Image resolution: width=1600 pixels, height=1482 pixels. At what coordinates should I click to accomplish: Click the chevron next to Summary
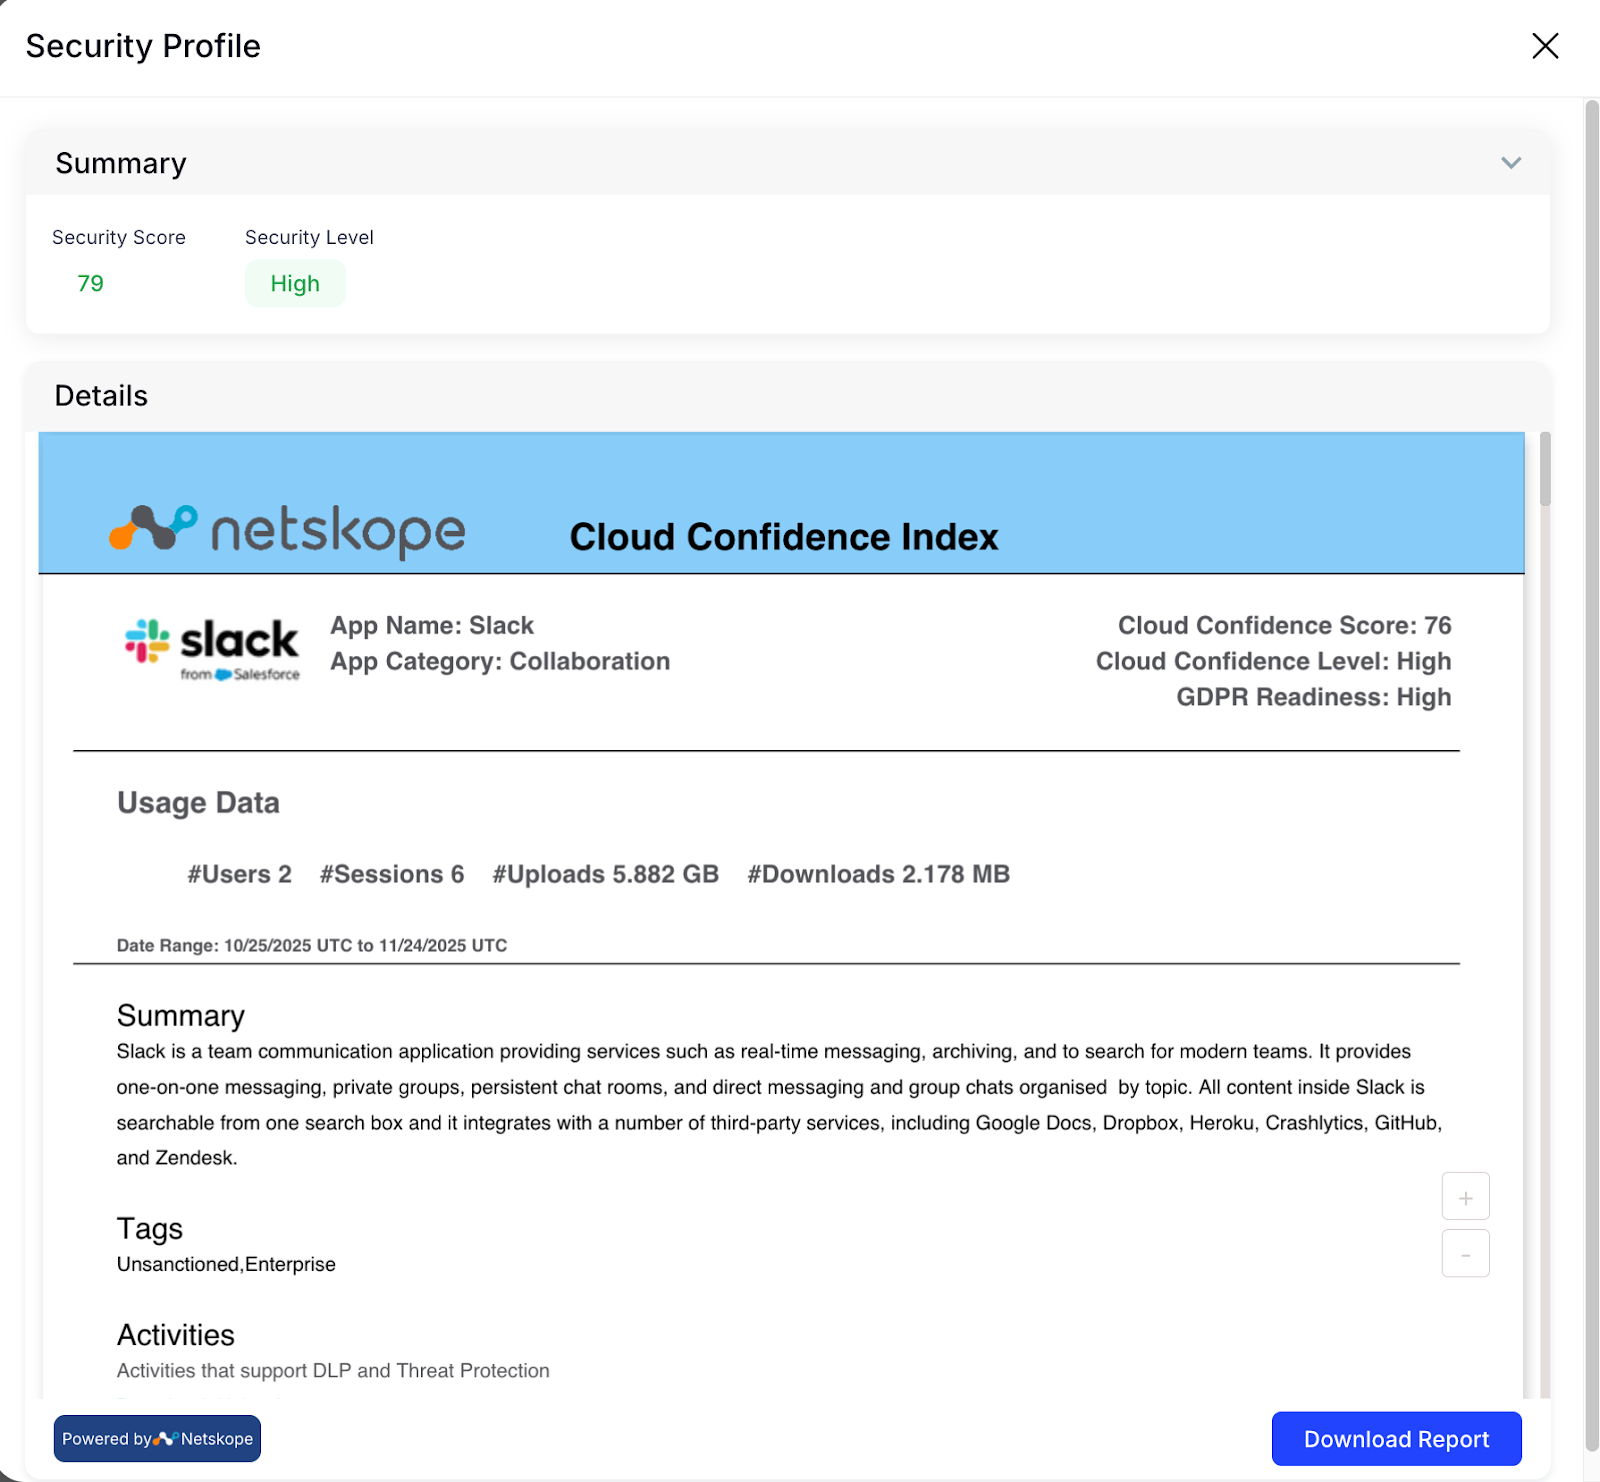tap(1511, 162)
